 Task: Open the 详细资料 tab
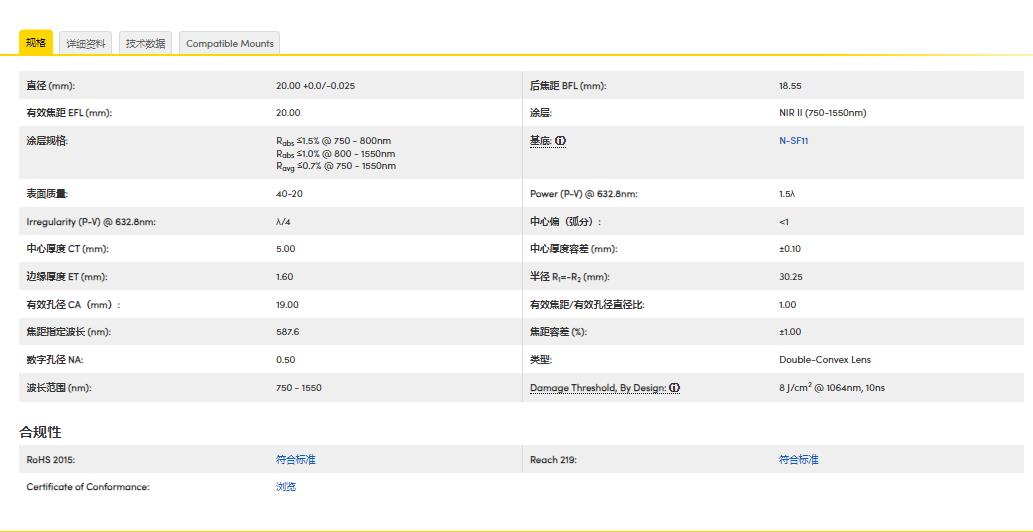(86, 44)
